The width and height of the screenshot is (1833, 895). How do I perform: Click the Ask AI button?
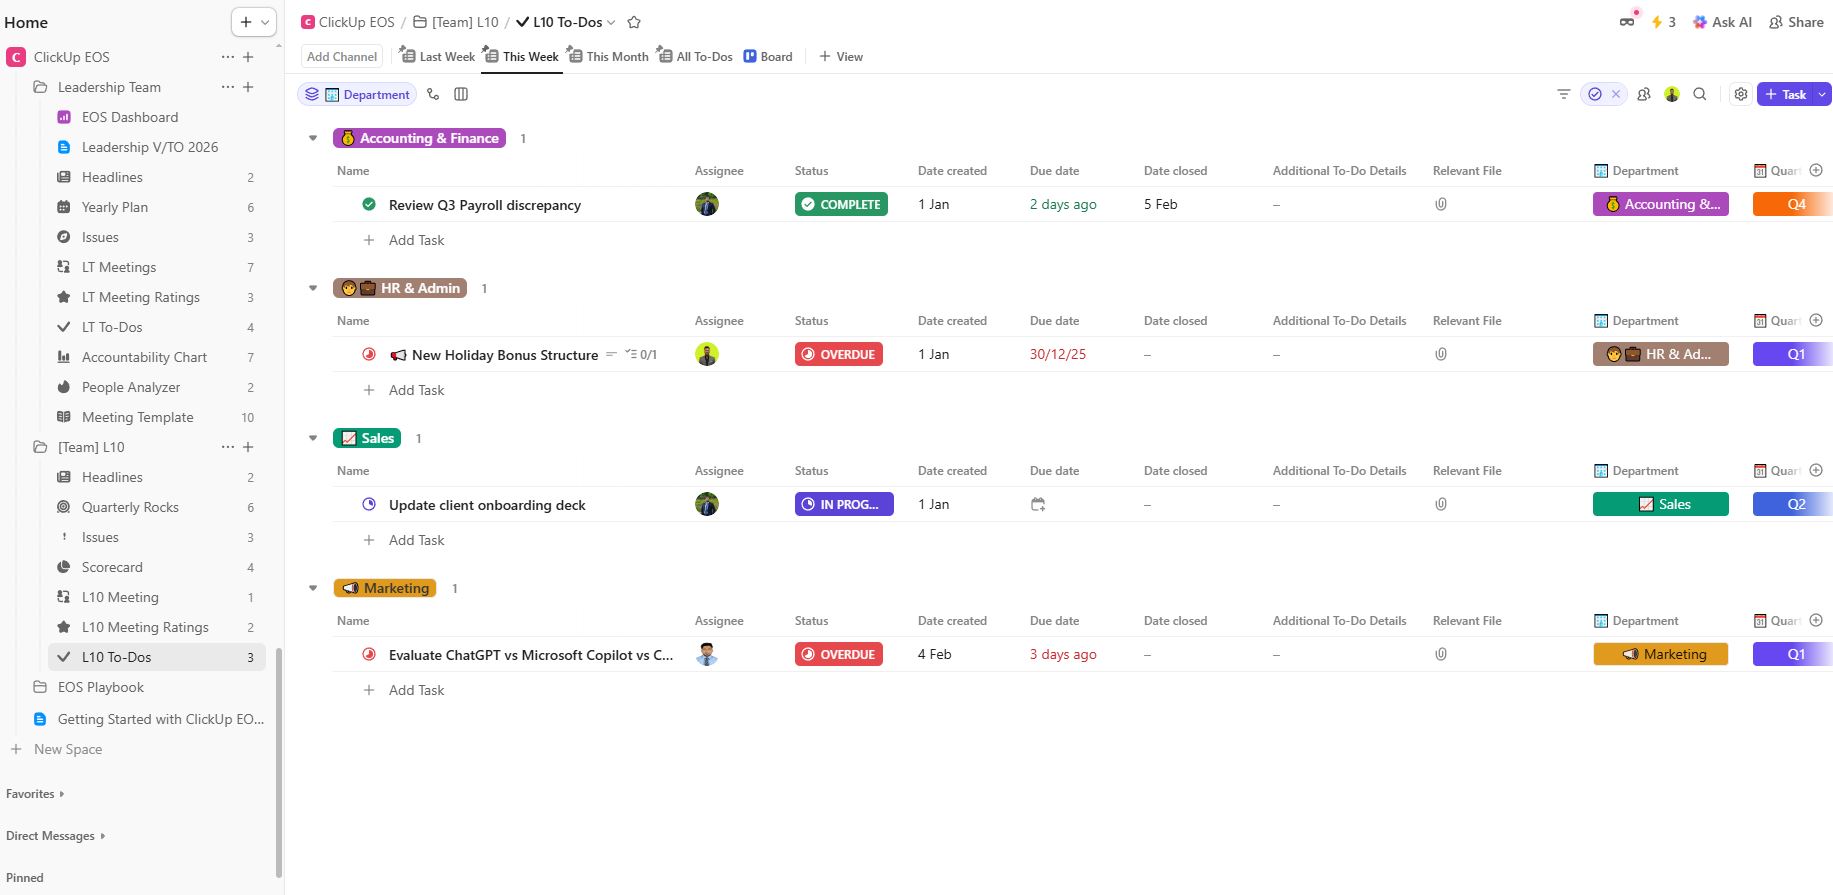pos(1722,22)
